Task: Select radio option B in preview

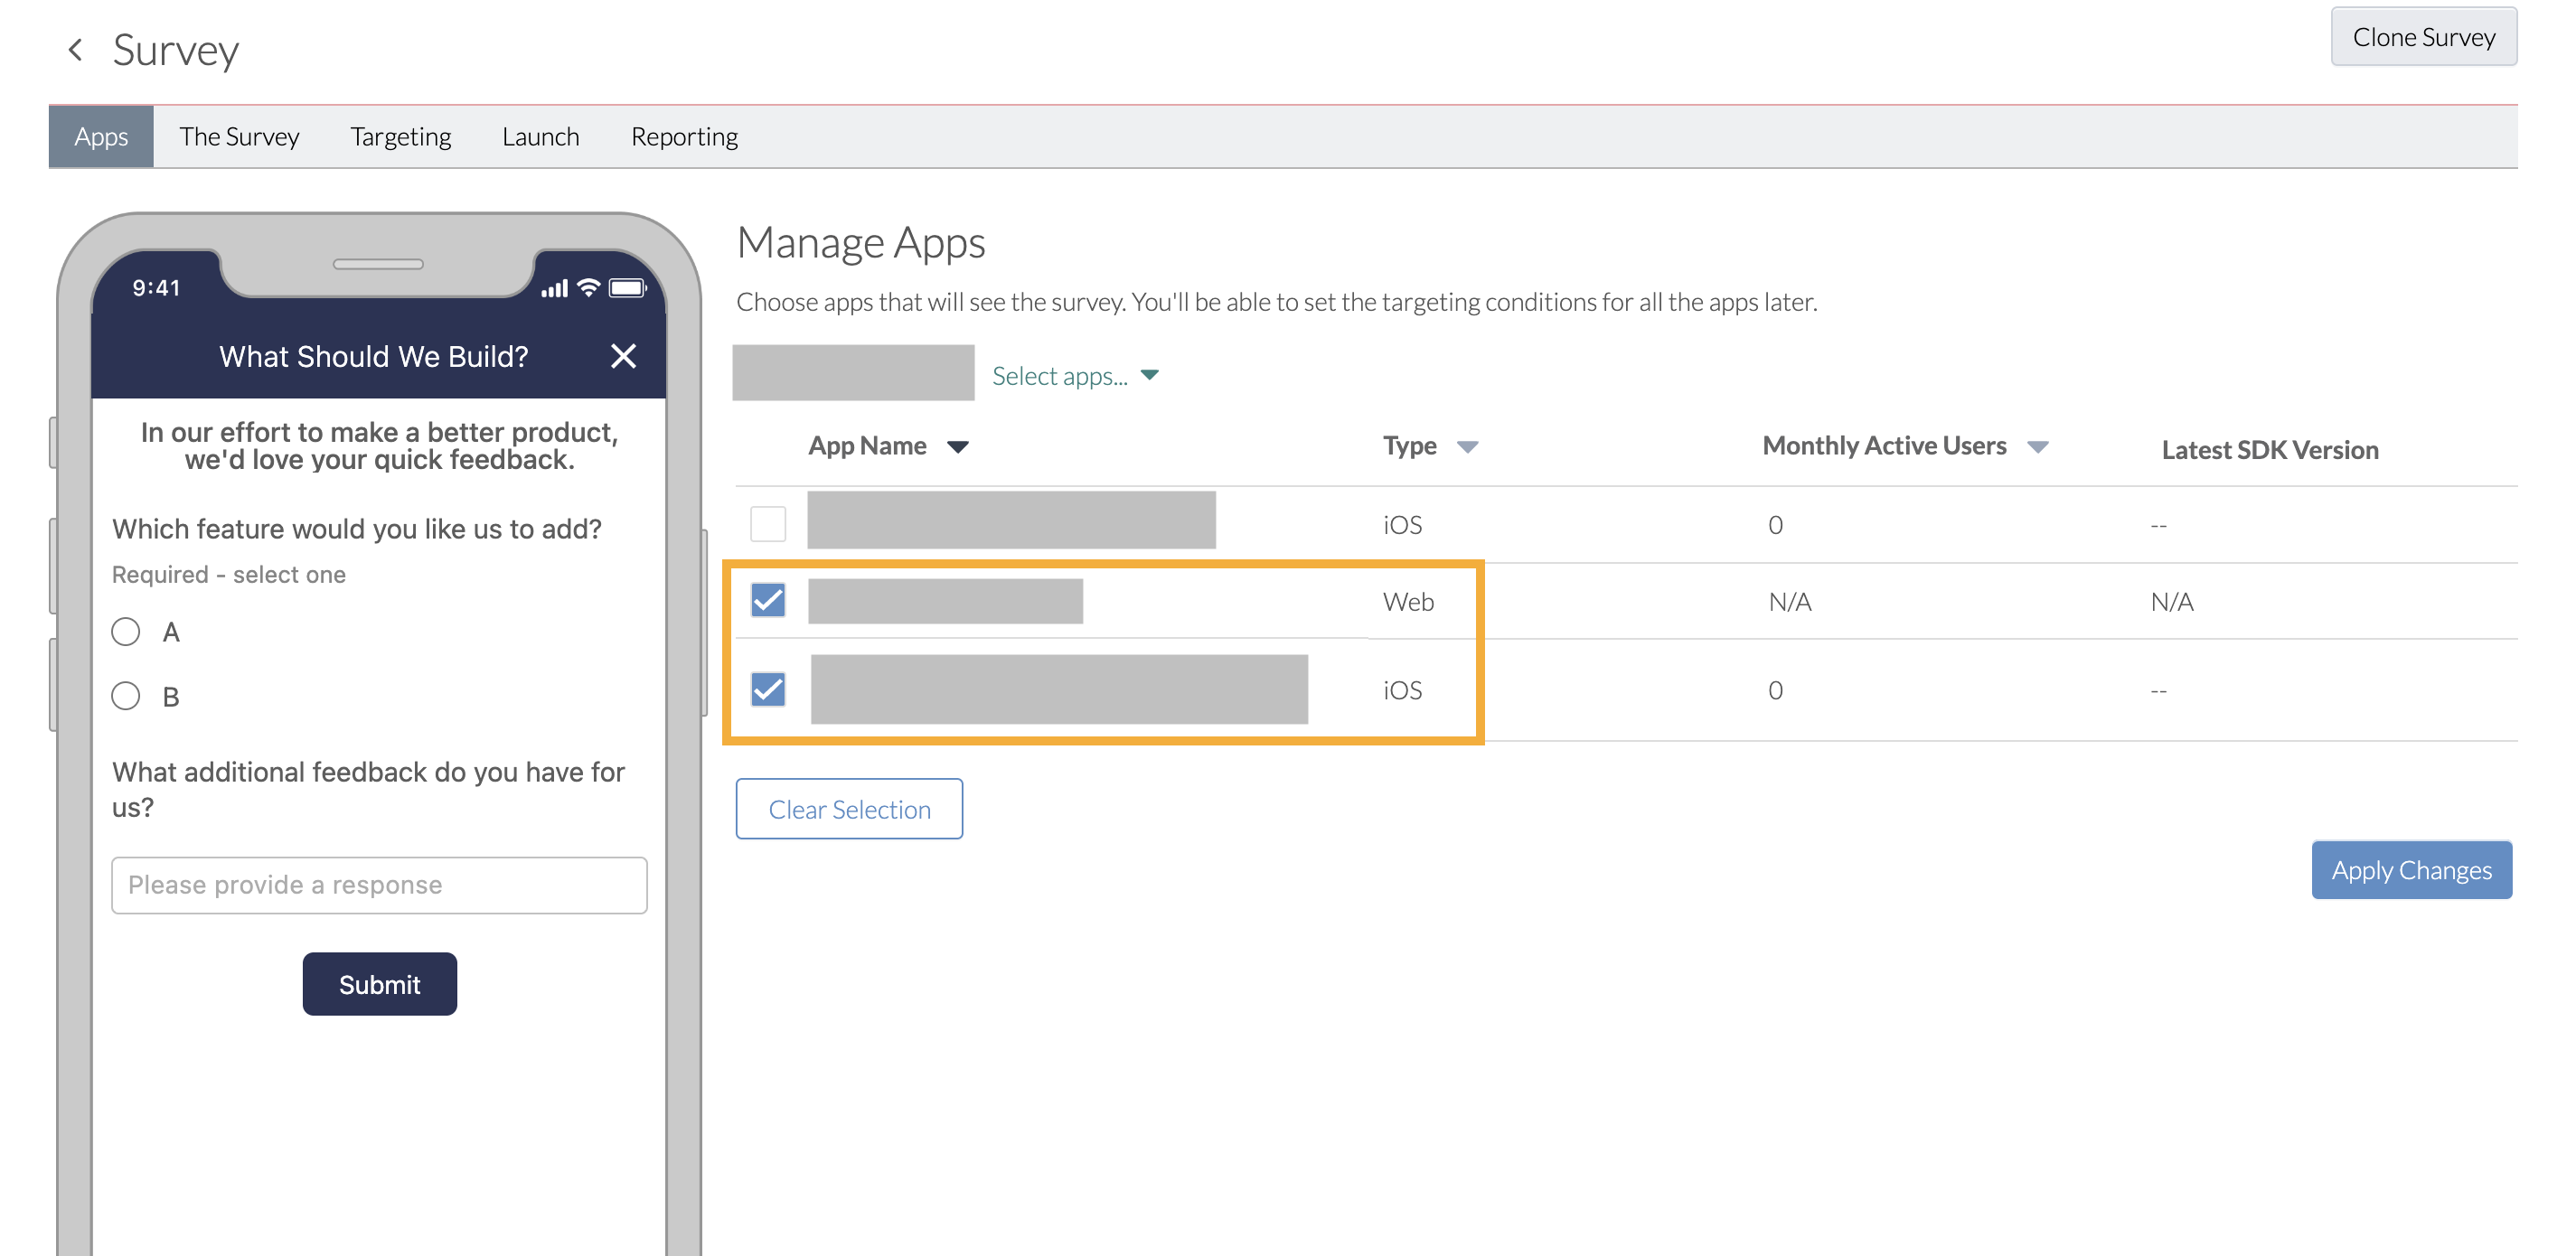Action: pos(126,696)
